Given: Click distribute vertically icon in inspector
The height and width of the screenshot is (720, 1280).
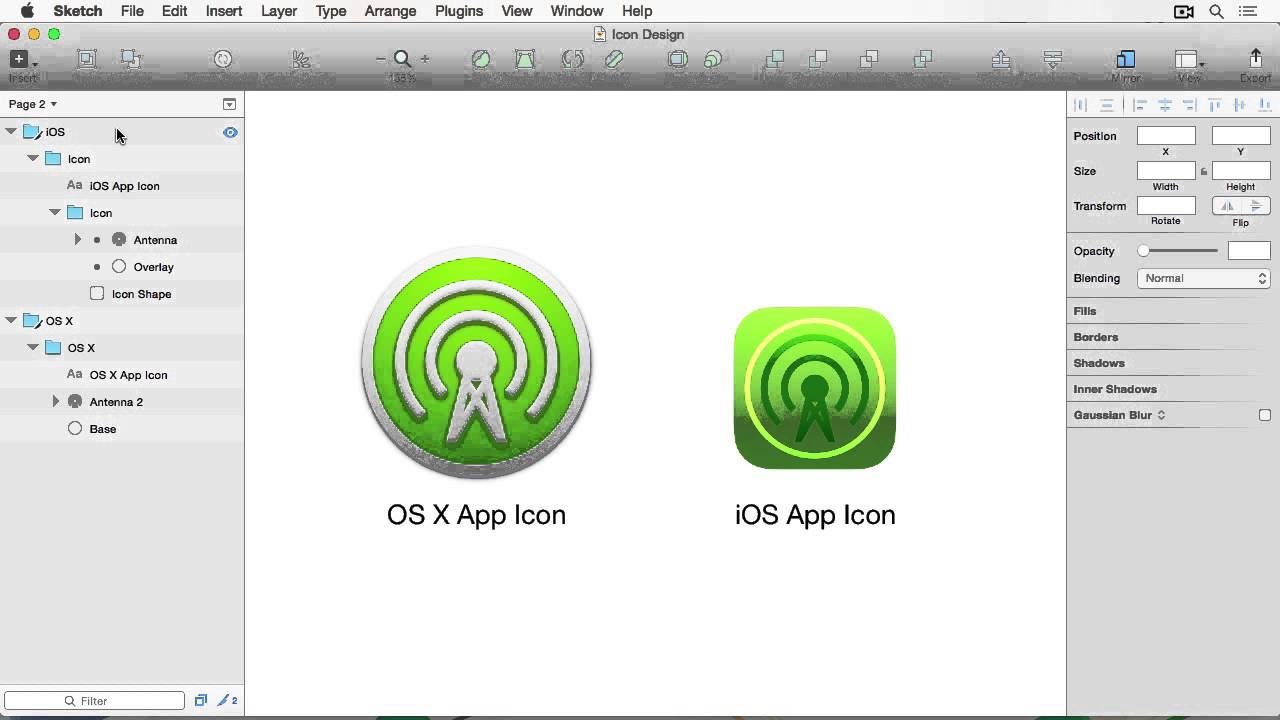Looking at the screenshot, I should pyautogui.click(x=1106, y=104).
